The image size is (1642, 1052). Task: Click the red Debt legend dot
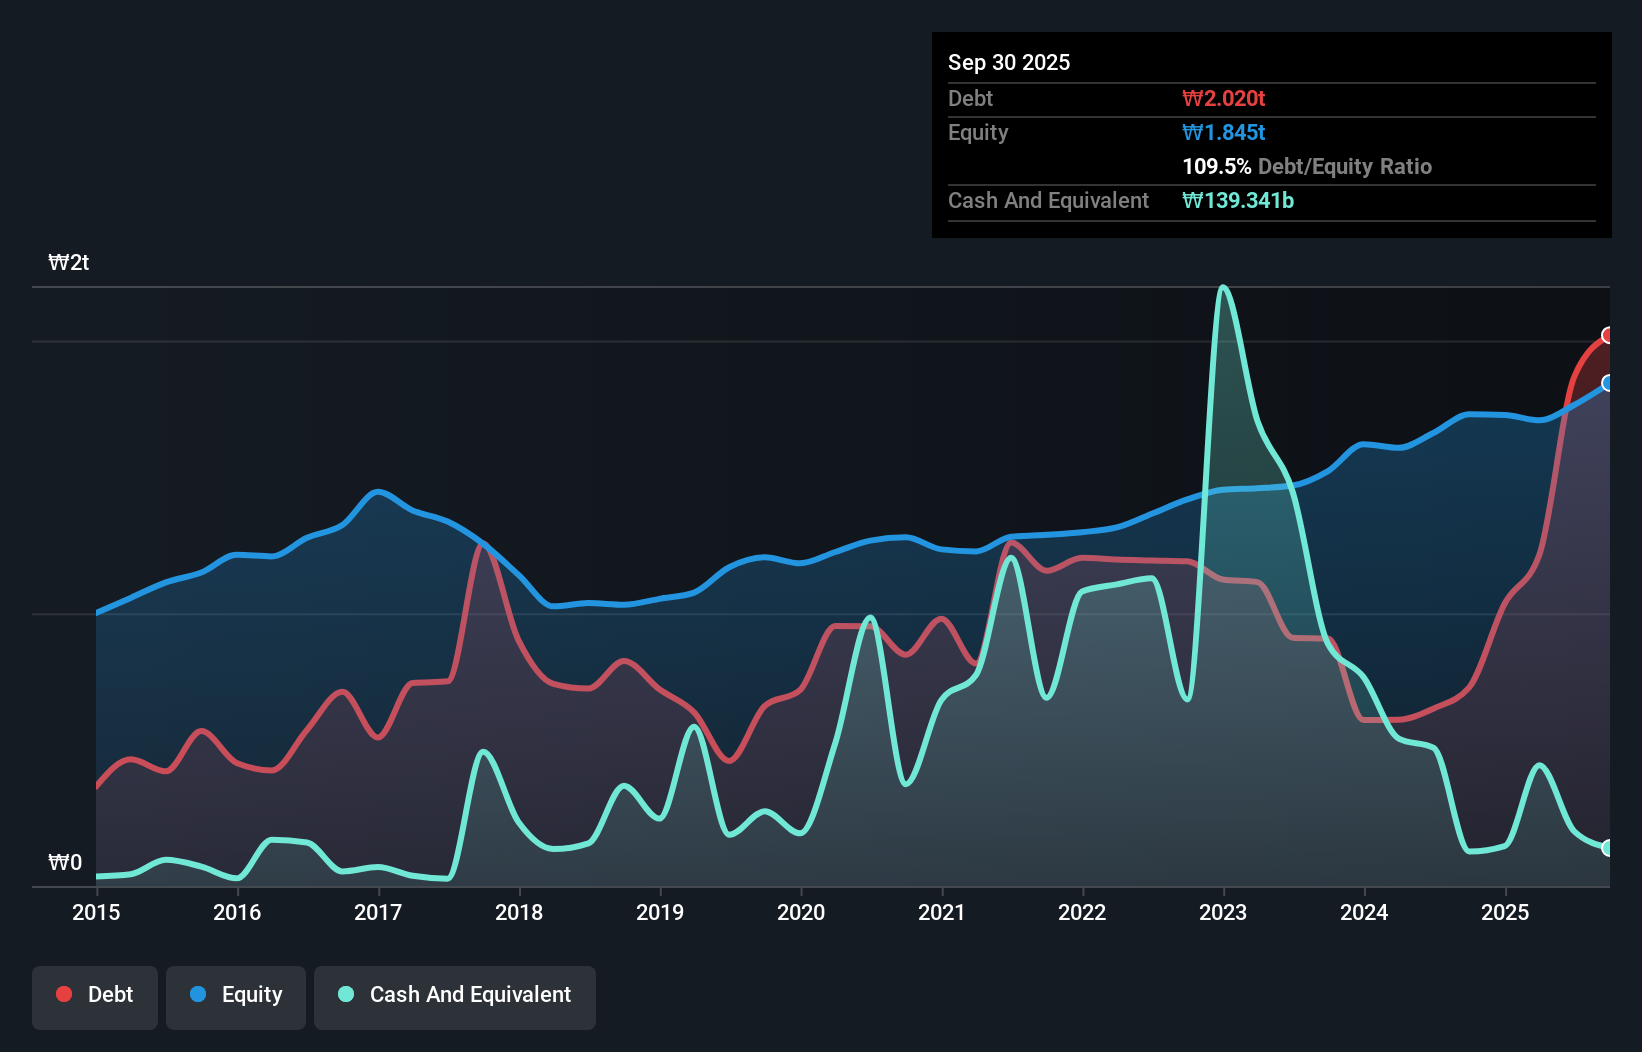point(64,994)
